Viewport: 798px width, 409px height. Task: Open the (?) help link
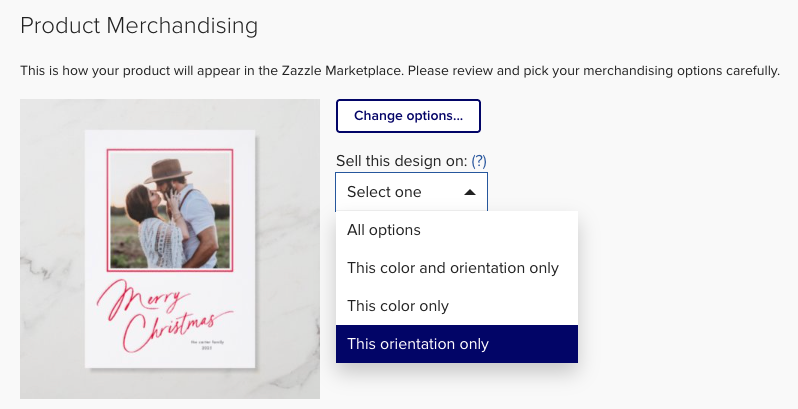click(479, 160)
